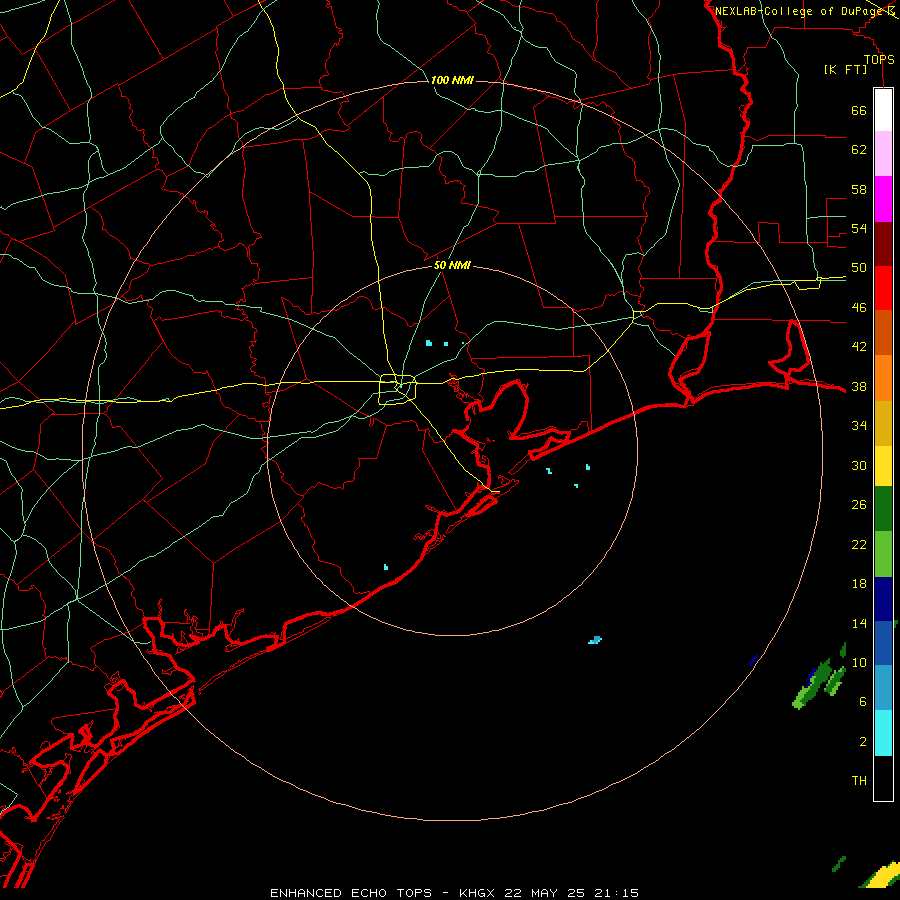
Task: Click the "[K FT]" units label
Action: pyautogui.click(x=845, y=70)
